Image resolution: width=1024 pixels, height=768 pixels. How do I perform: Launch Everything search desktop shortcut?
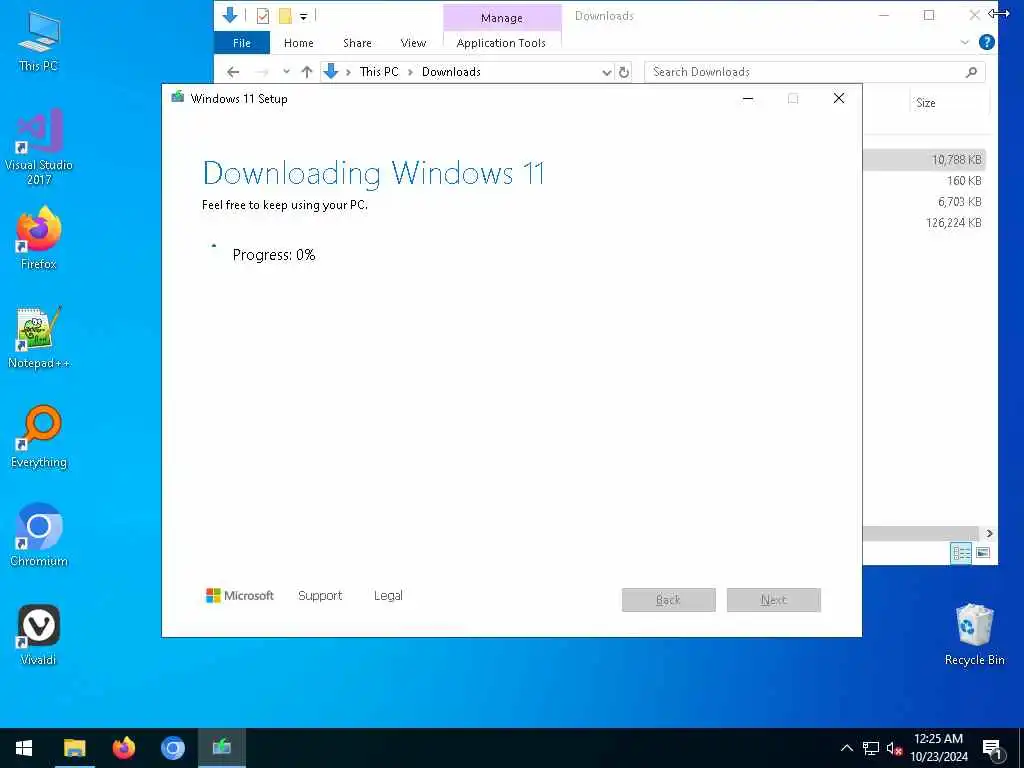39,436
